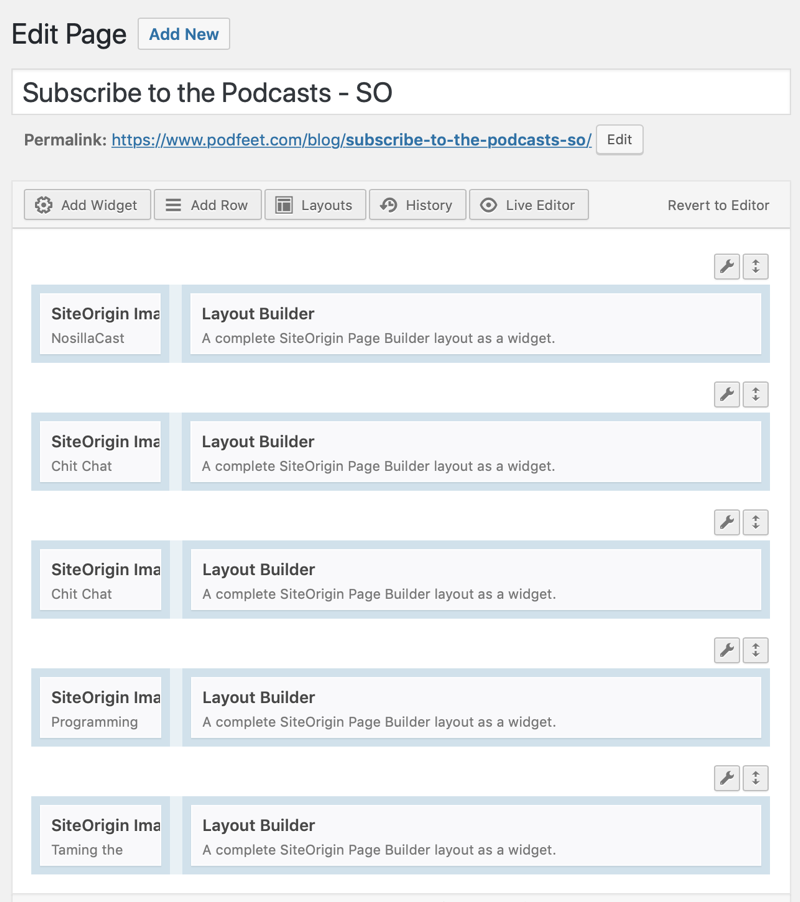Click the move arrows icon above the Taming the row
This screenshot has width=800, height=902.
(756, 778)
